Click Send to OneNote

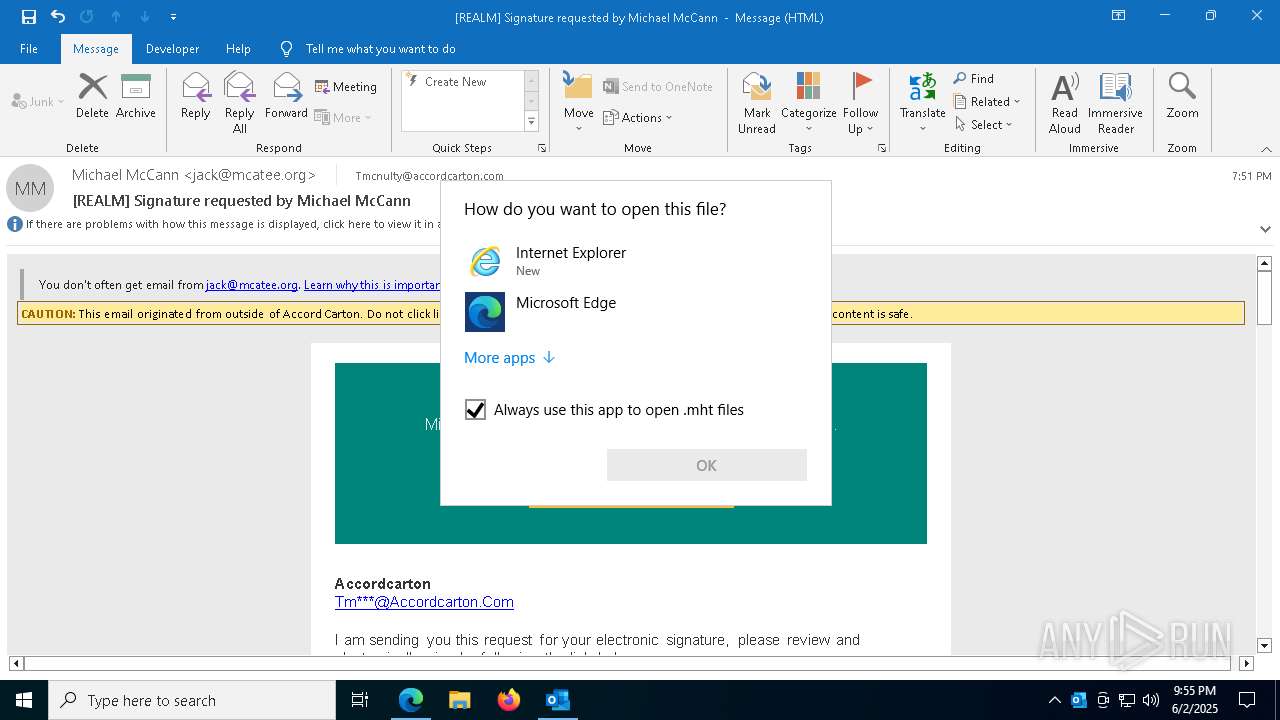(658, 87)
